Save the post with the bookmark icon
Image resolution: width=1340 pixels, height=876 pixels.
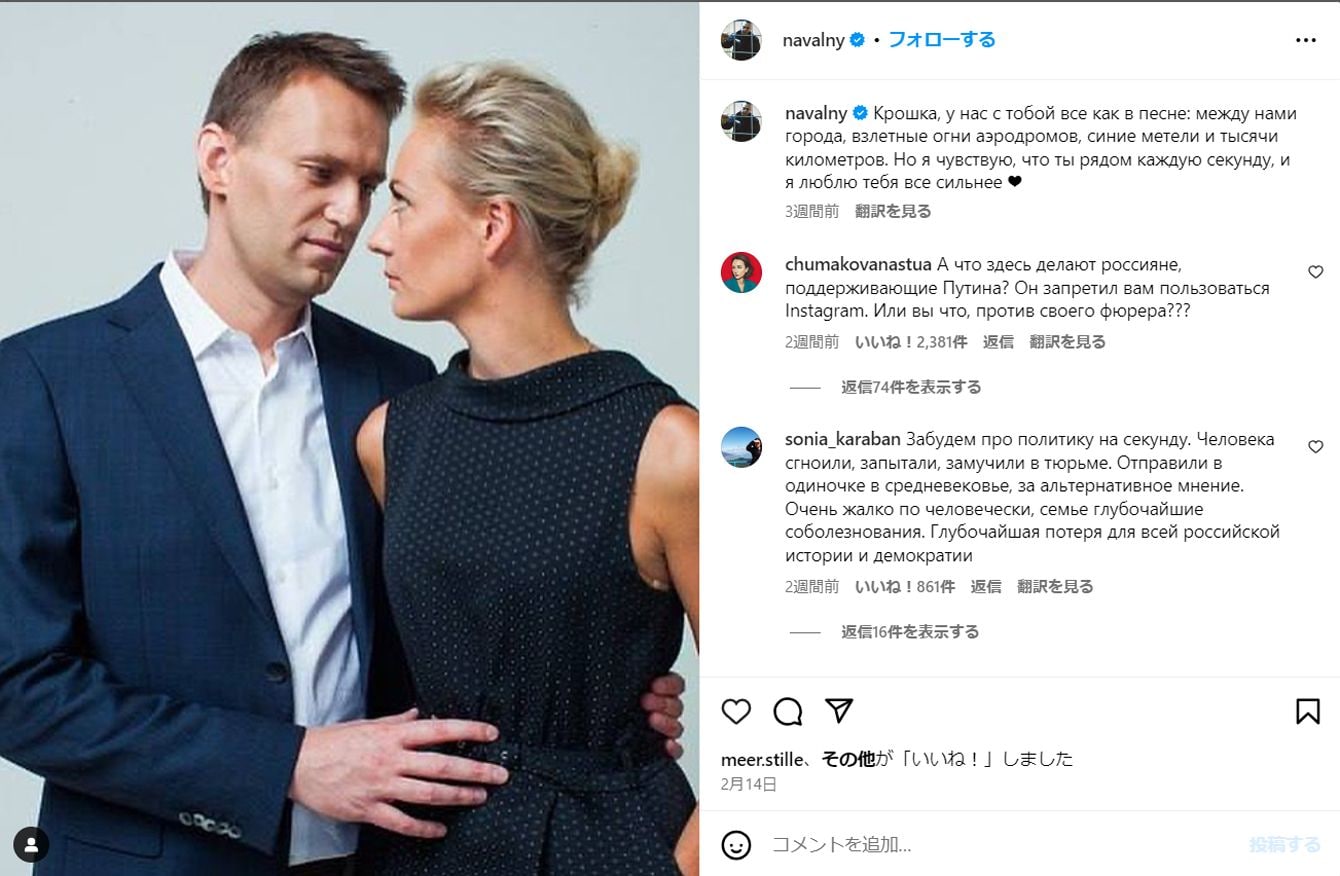coord(1307,711)
